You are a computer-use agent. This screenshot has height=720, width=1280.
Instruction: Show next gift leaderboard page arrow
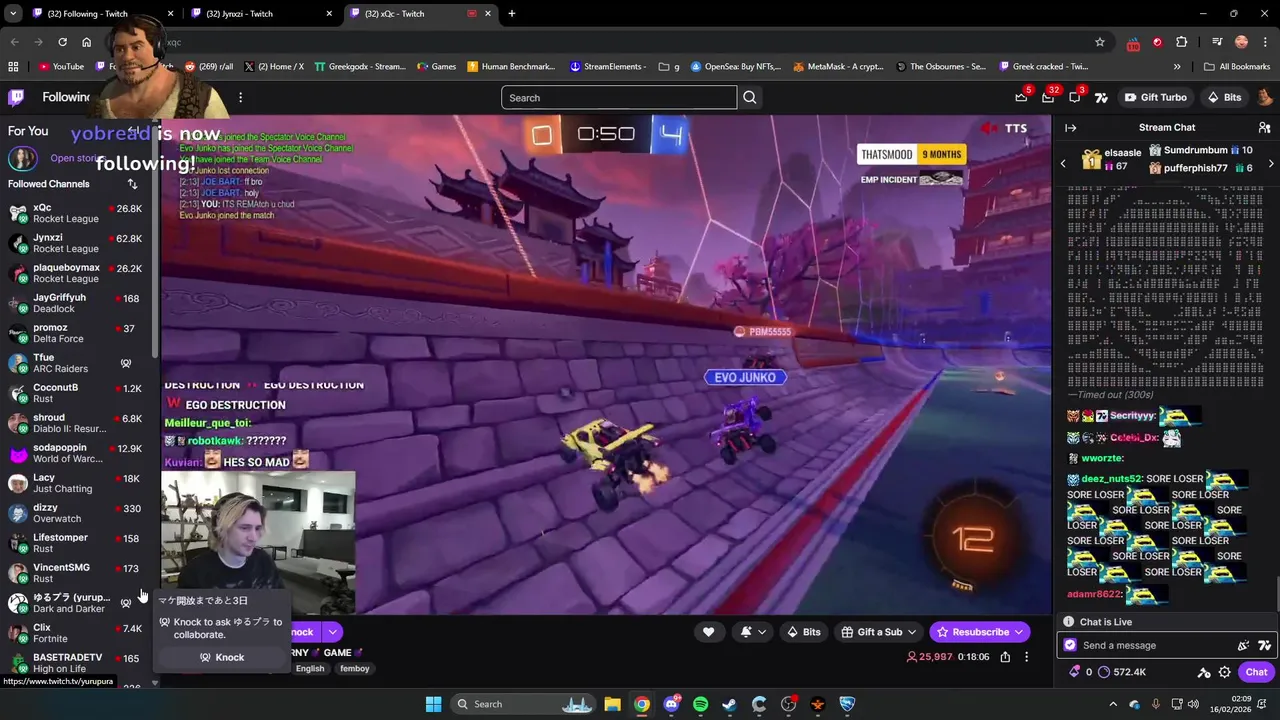[1271, 163]
